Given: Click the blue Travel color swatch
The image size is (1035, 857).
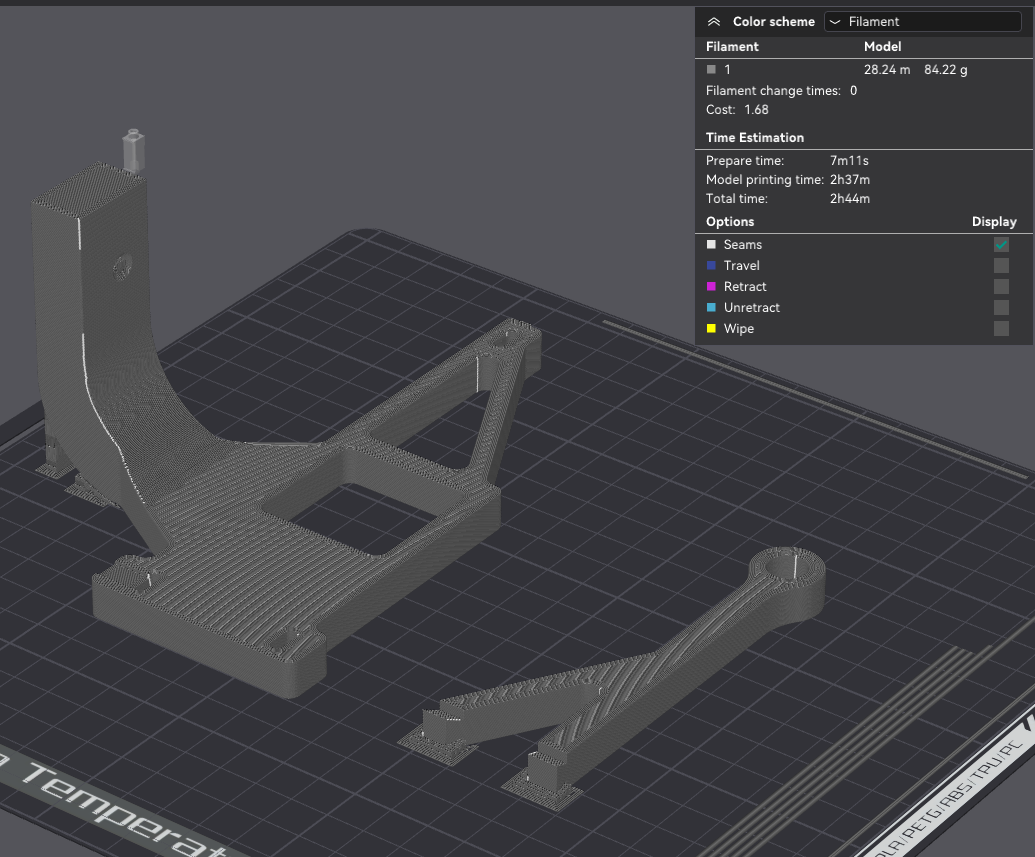Looking at the screenshot, I should click(710, 265).
